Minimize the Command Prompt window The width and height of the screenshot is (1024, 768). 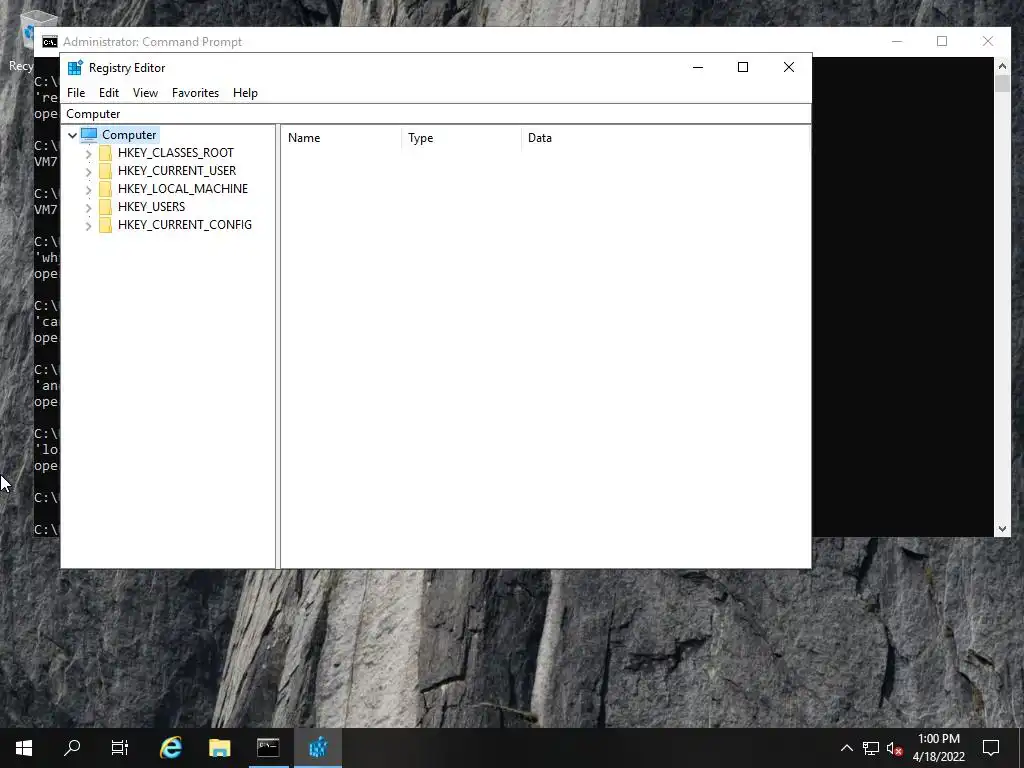point(897,41)
